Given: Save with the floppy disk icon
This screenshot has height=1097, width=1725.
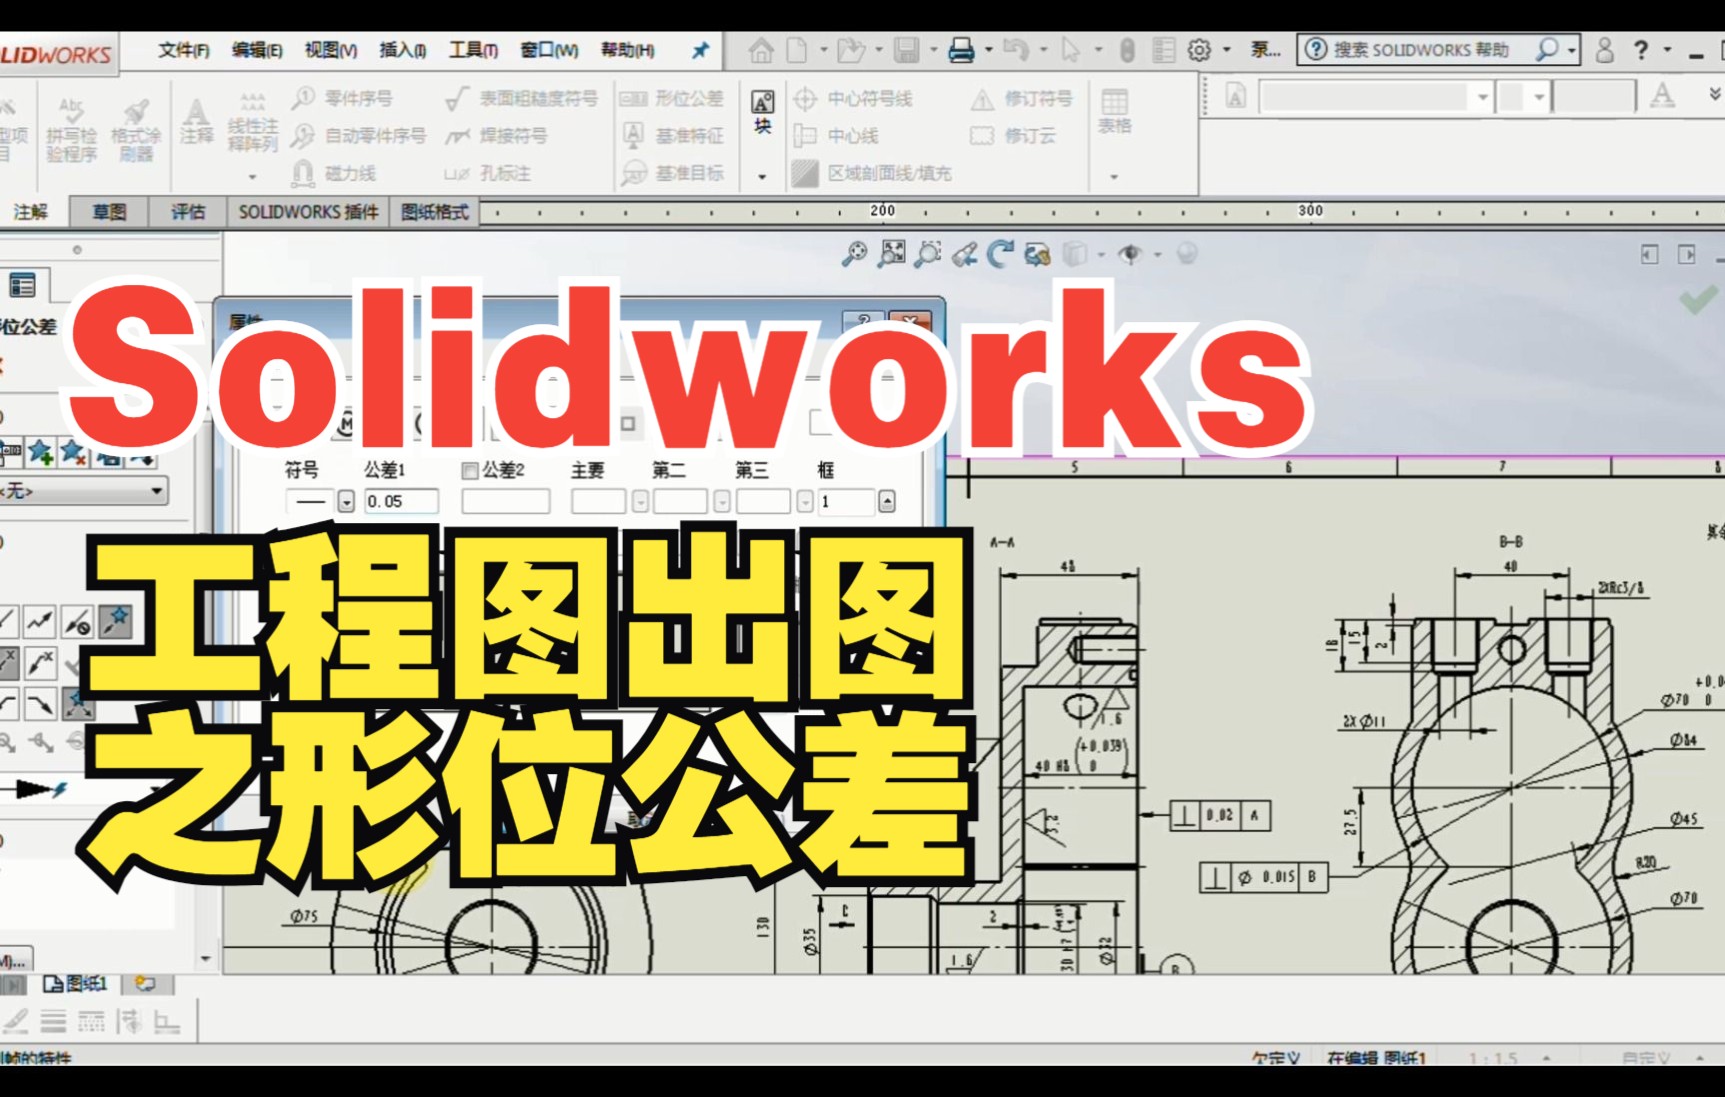Looking at the screenshot, I should tap(906, 50).
